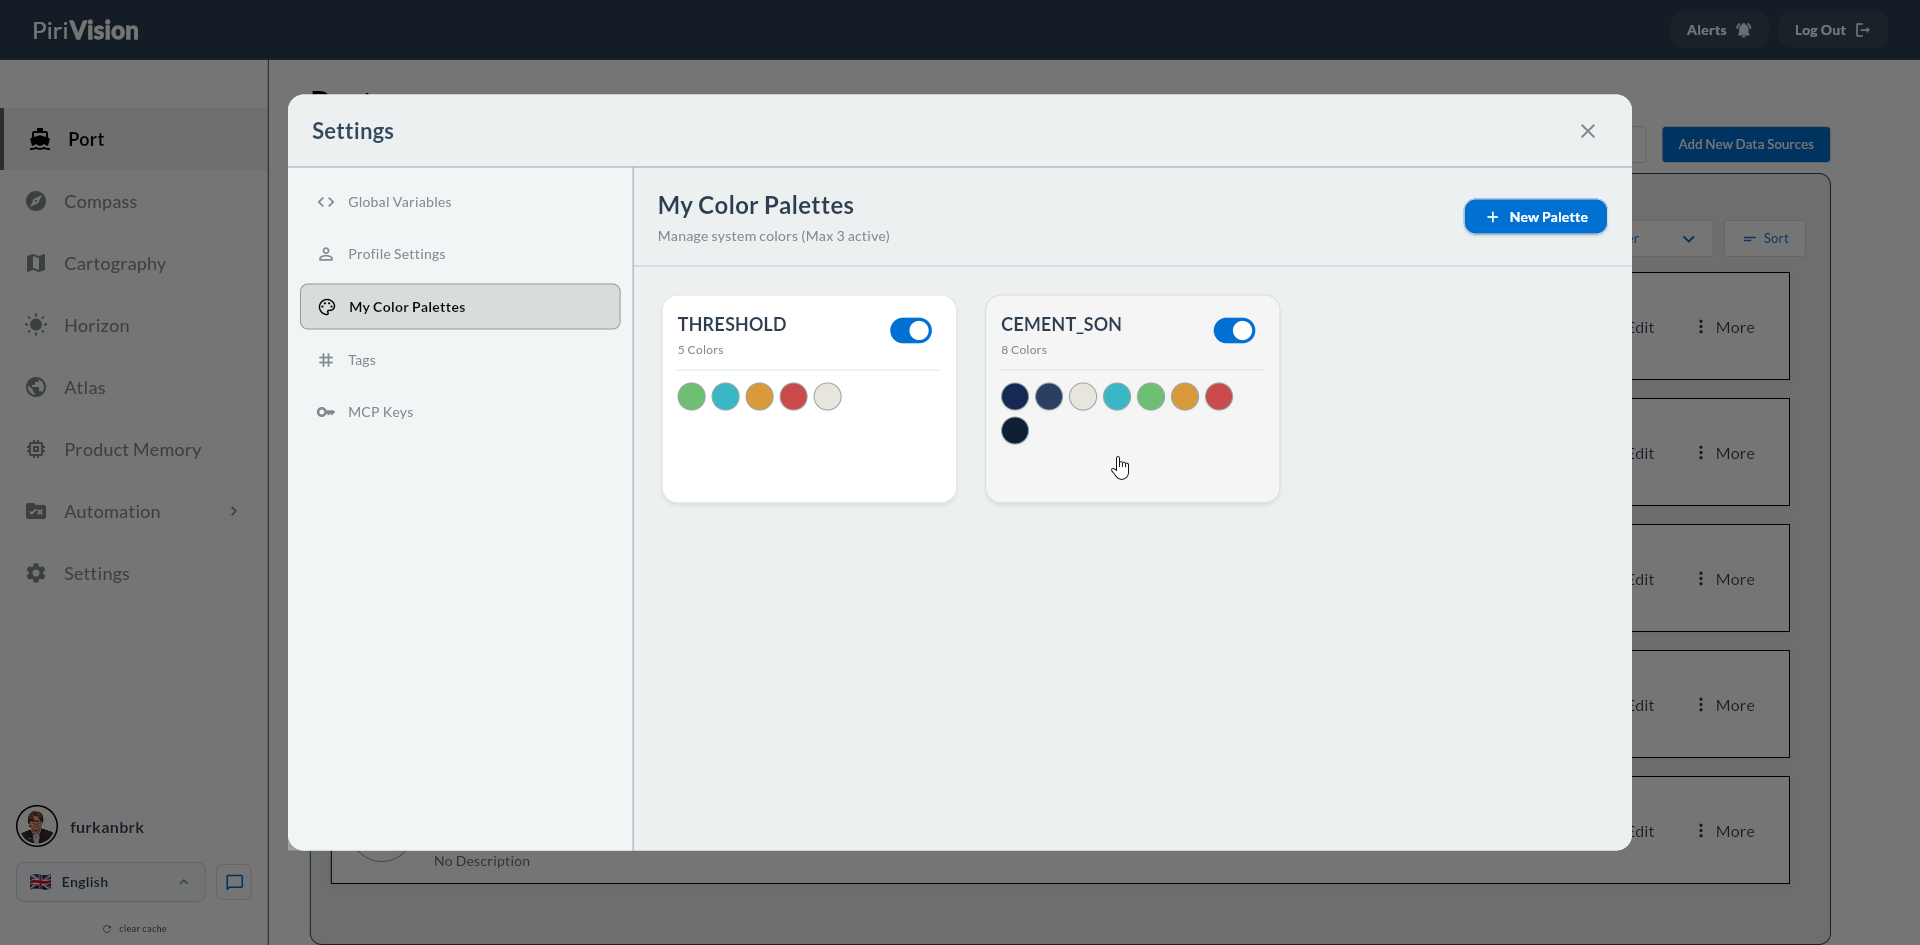Click the Global Variables code icon

click(326, 202)
